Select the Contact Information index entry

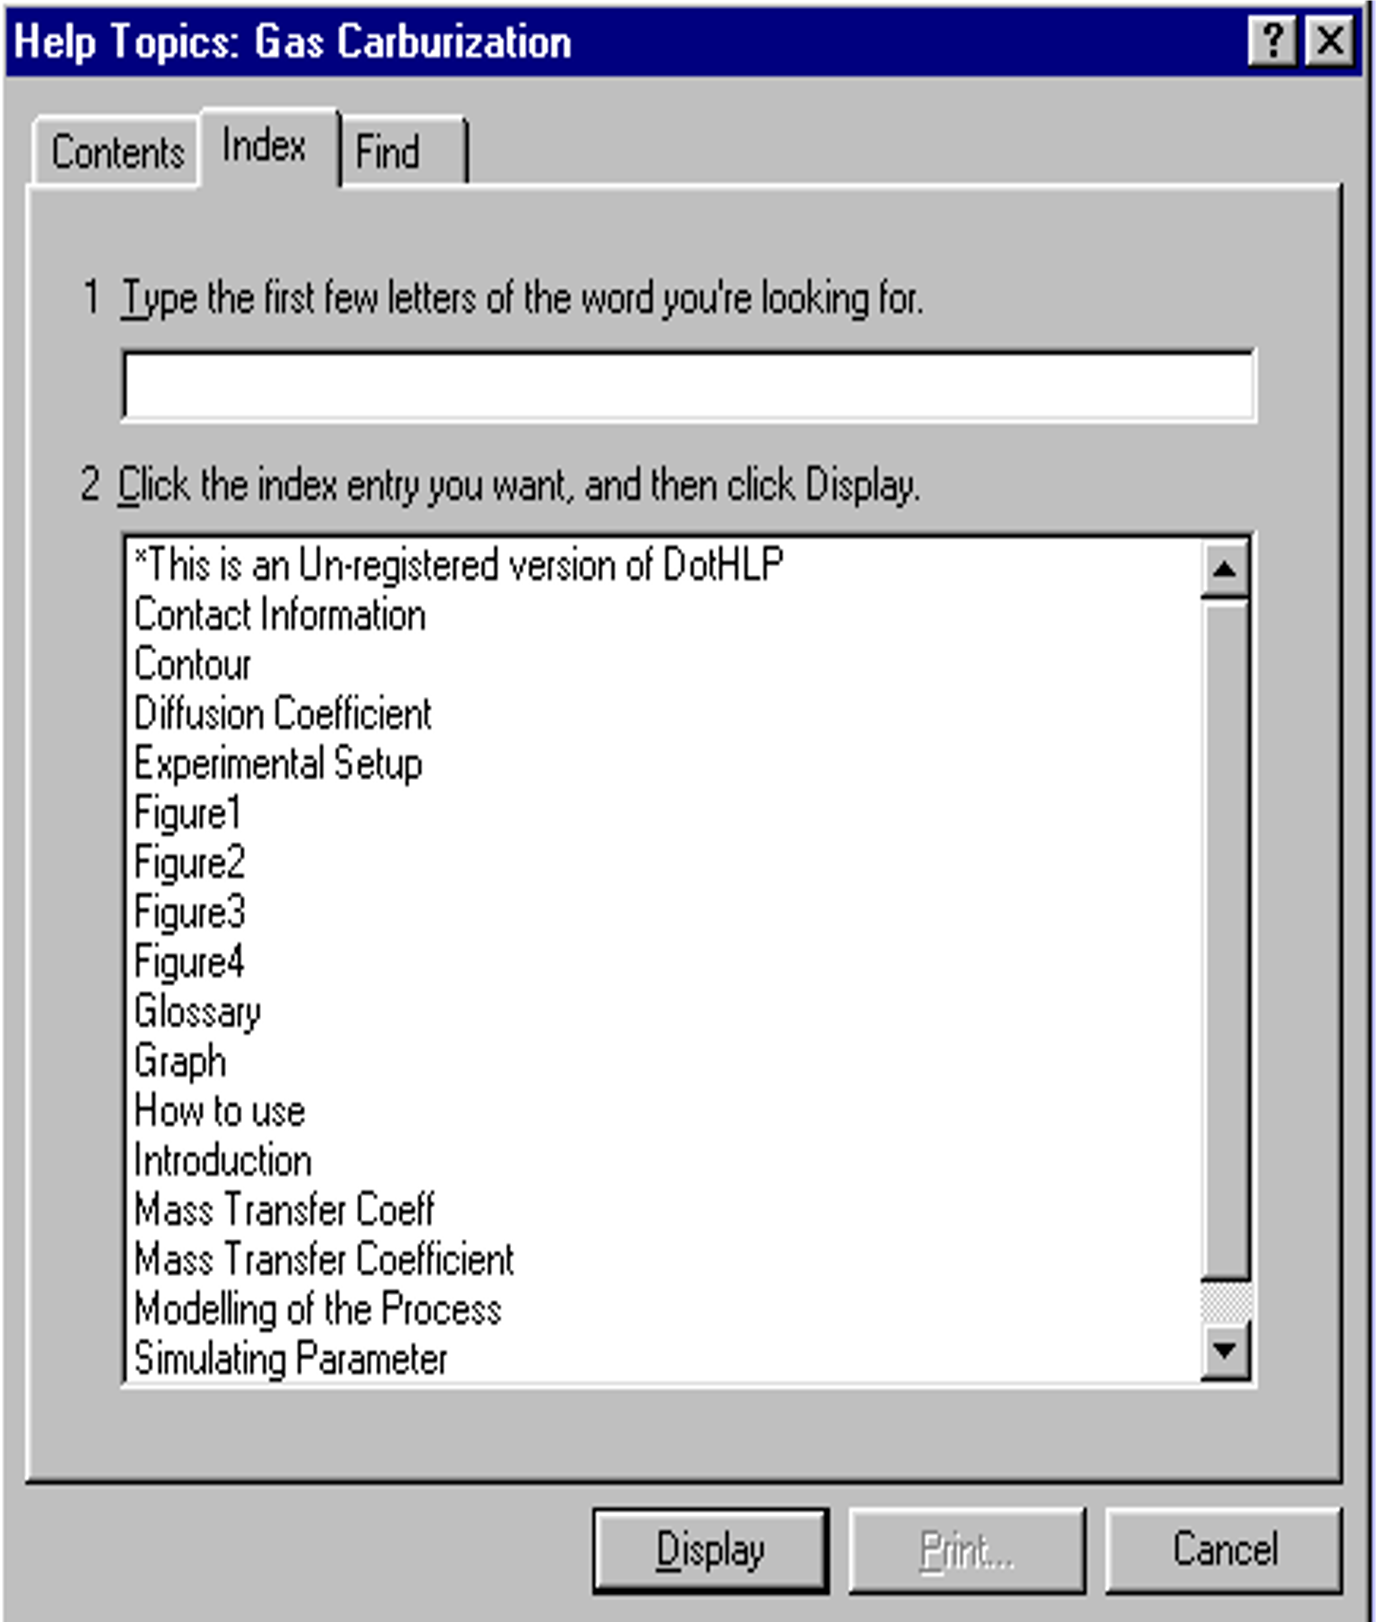click(280, 615)
